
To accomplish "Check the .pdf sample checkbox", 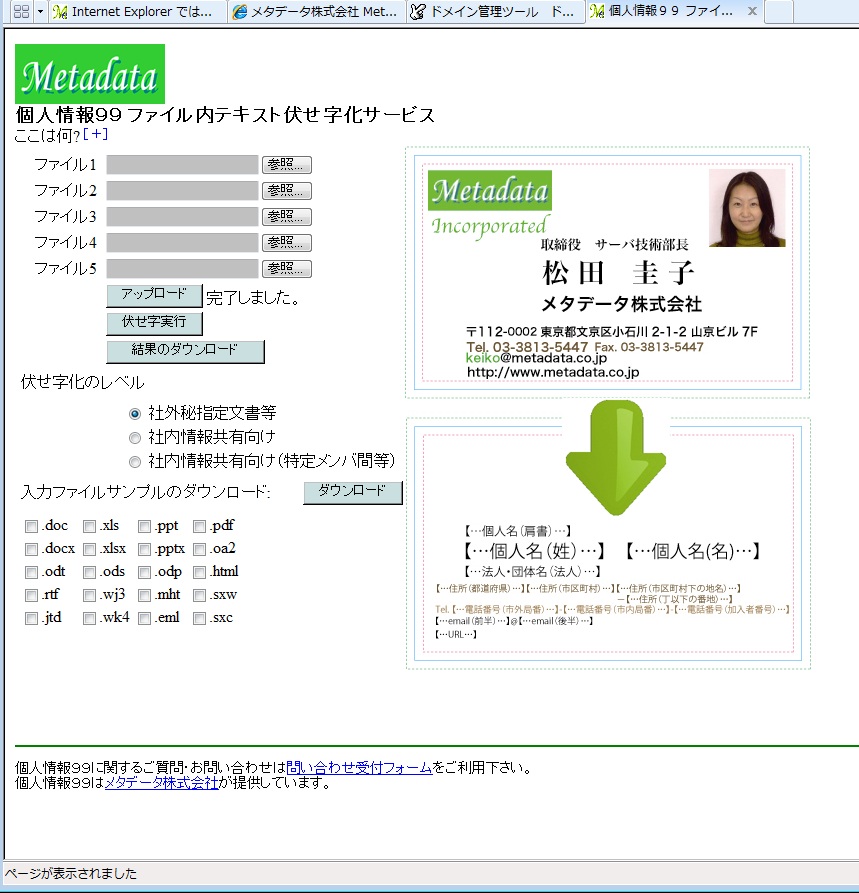I will tap(200, 527).
